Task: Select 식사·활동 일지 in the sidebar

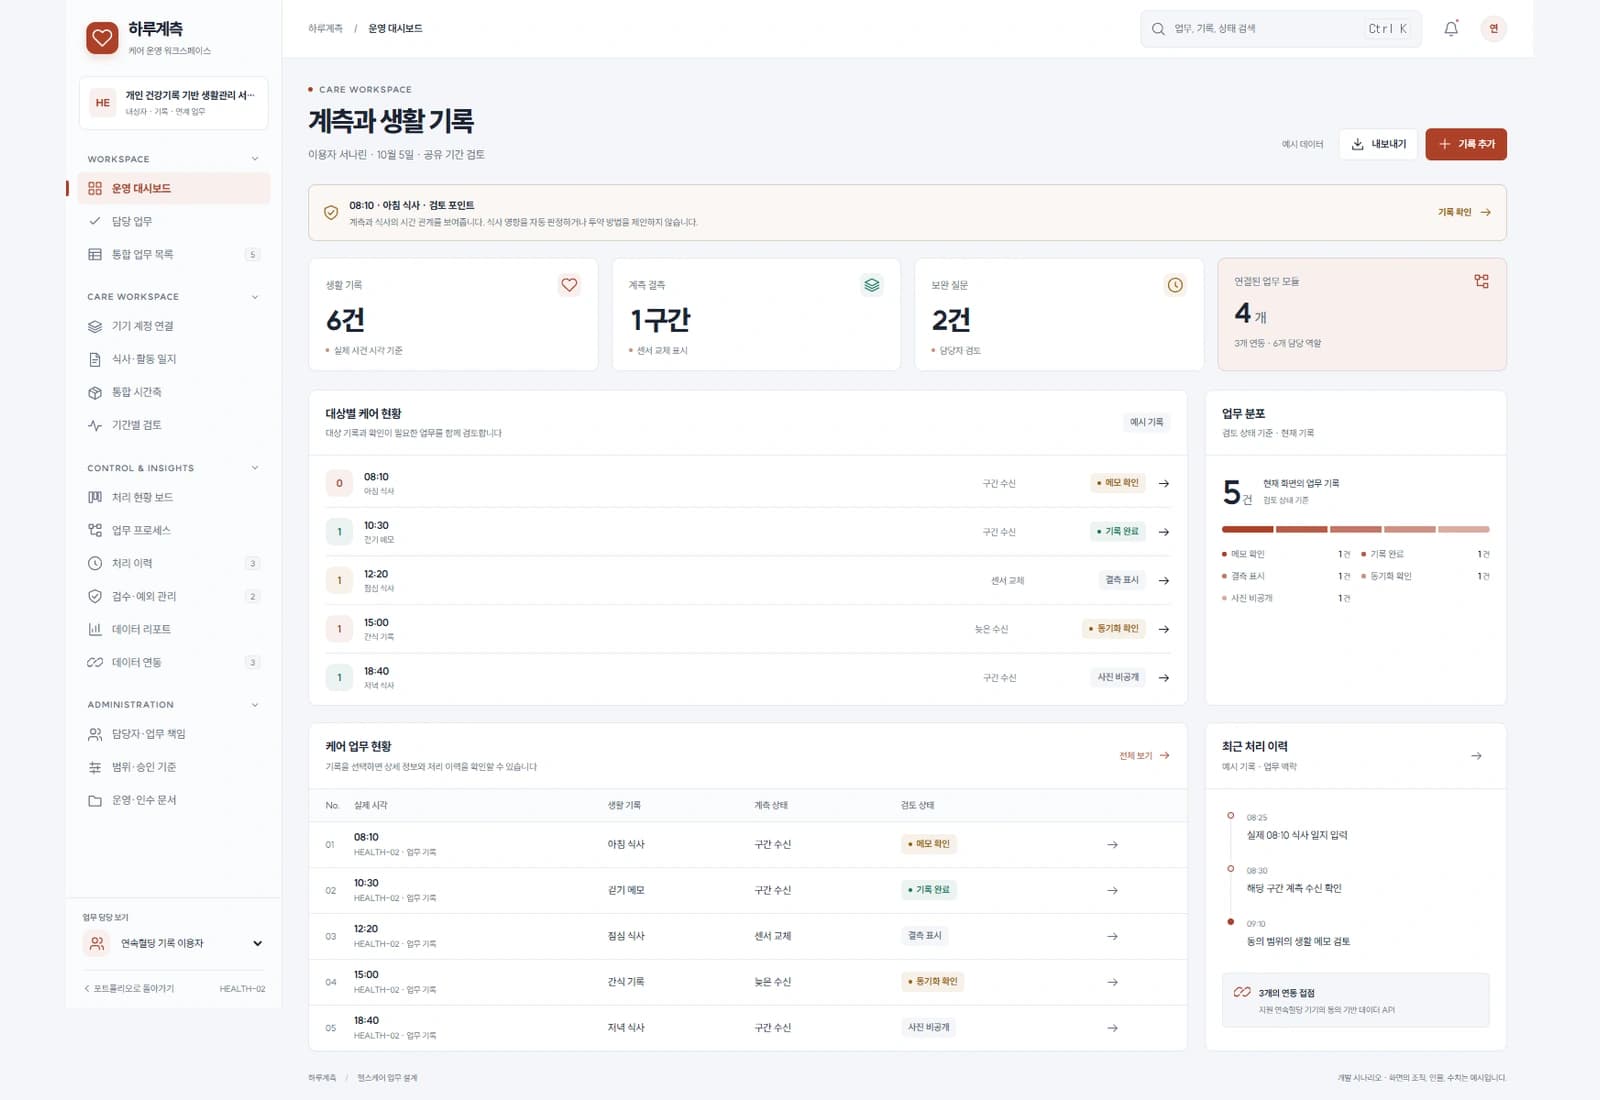Action: click(174, 359)
